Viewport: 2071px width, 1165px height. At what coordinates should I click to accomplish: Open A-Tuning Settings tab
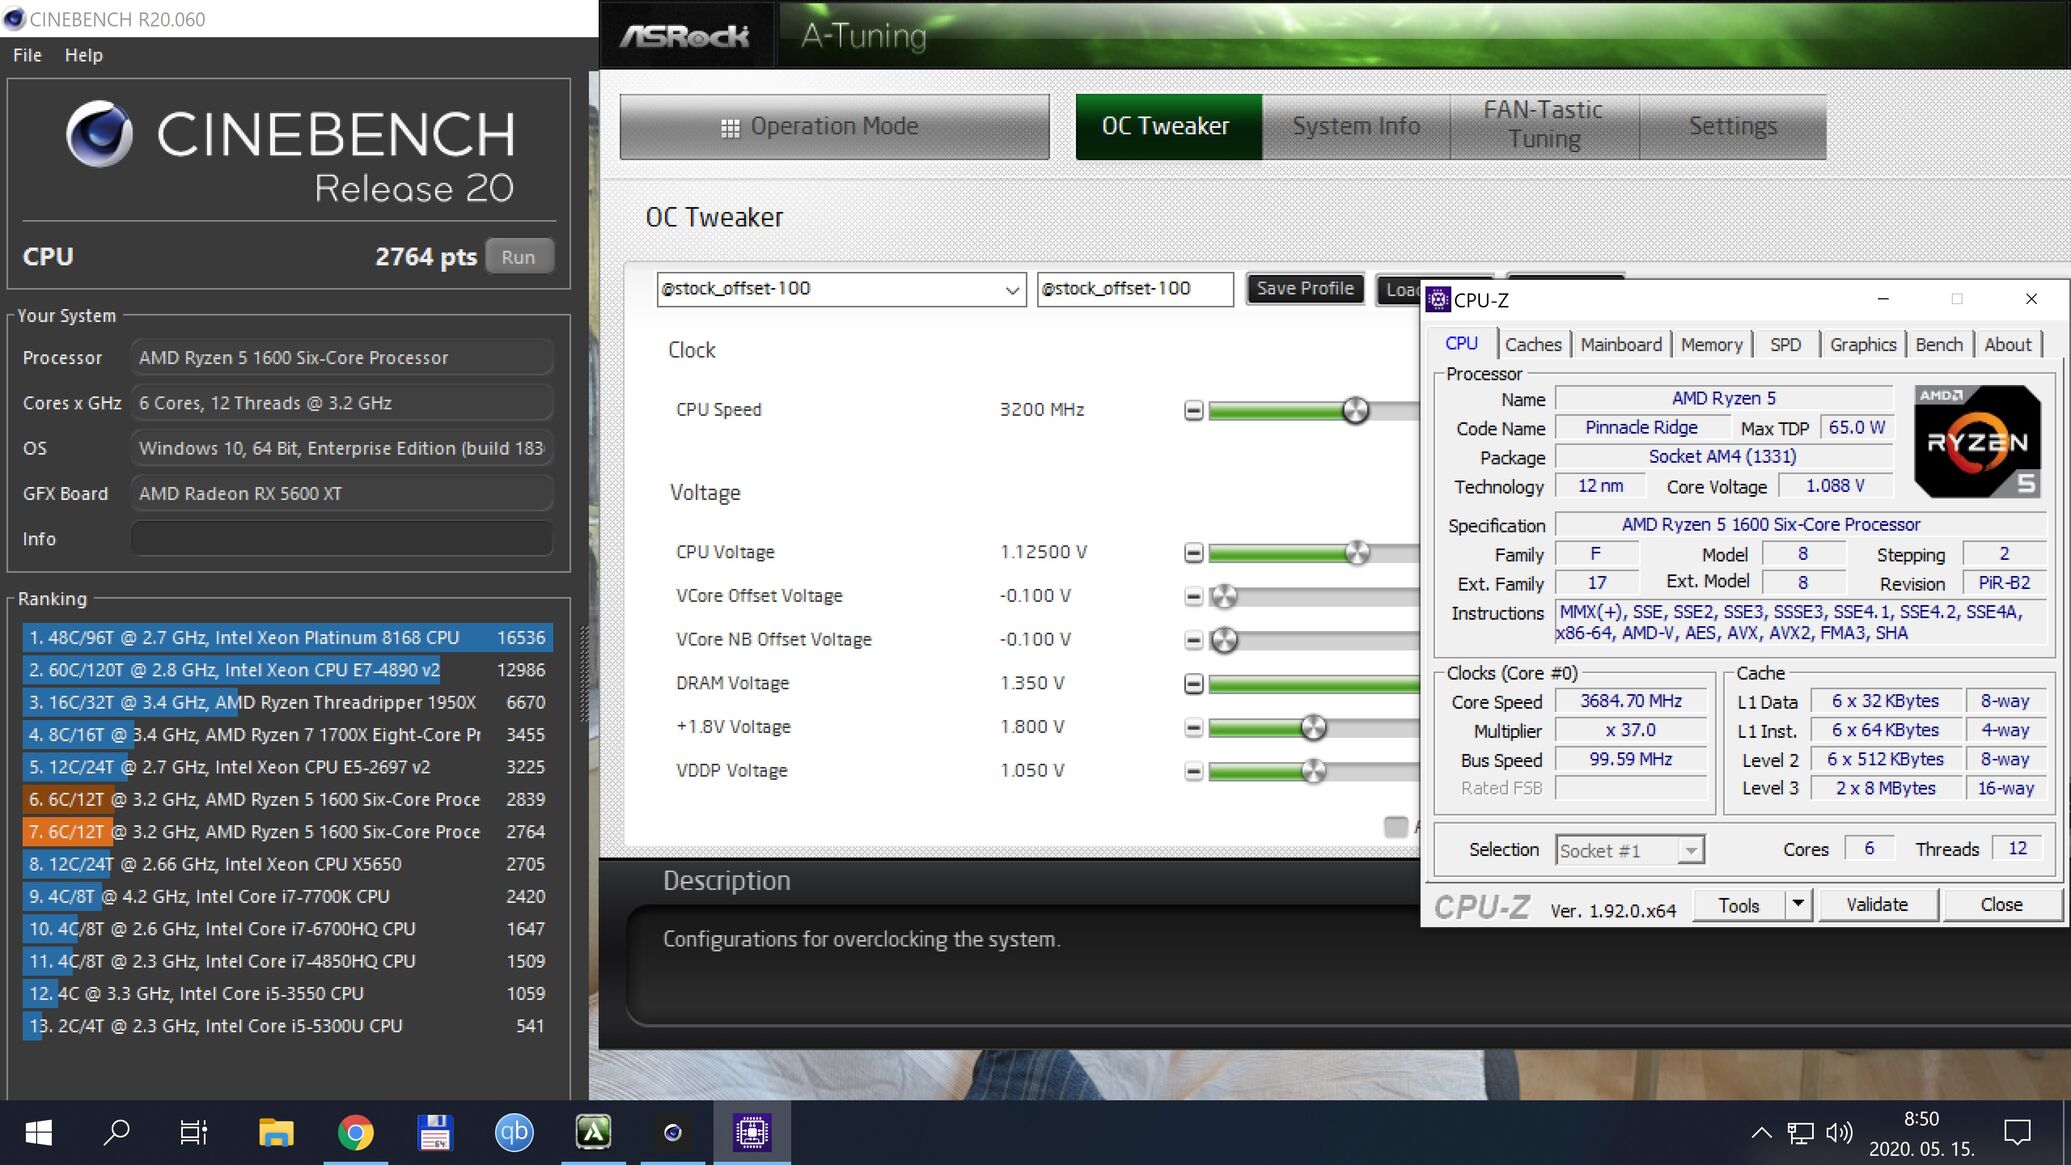tap(1733, 127)
